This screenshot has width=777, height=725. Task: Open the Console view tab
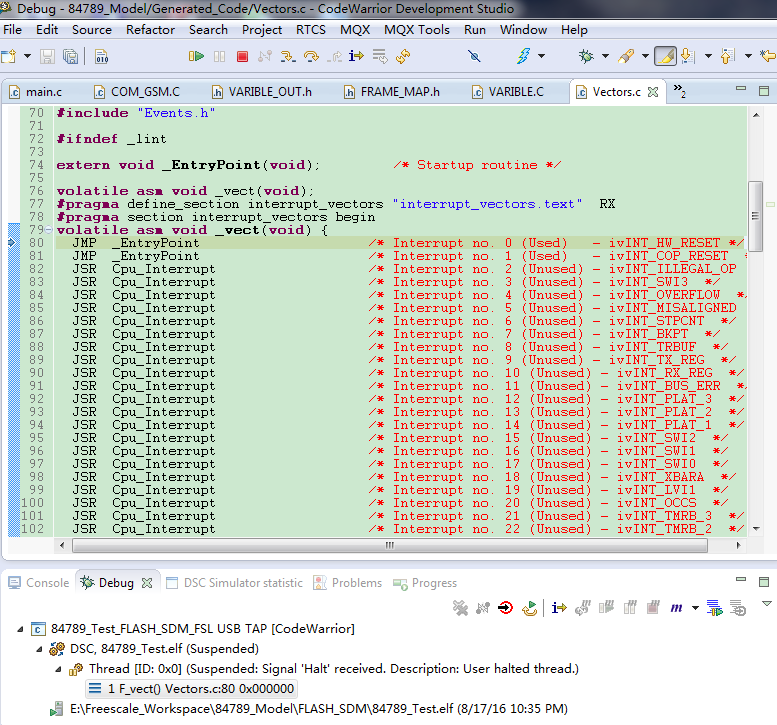(x=39, y=583)
